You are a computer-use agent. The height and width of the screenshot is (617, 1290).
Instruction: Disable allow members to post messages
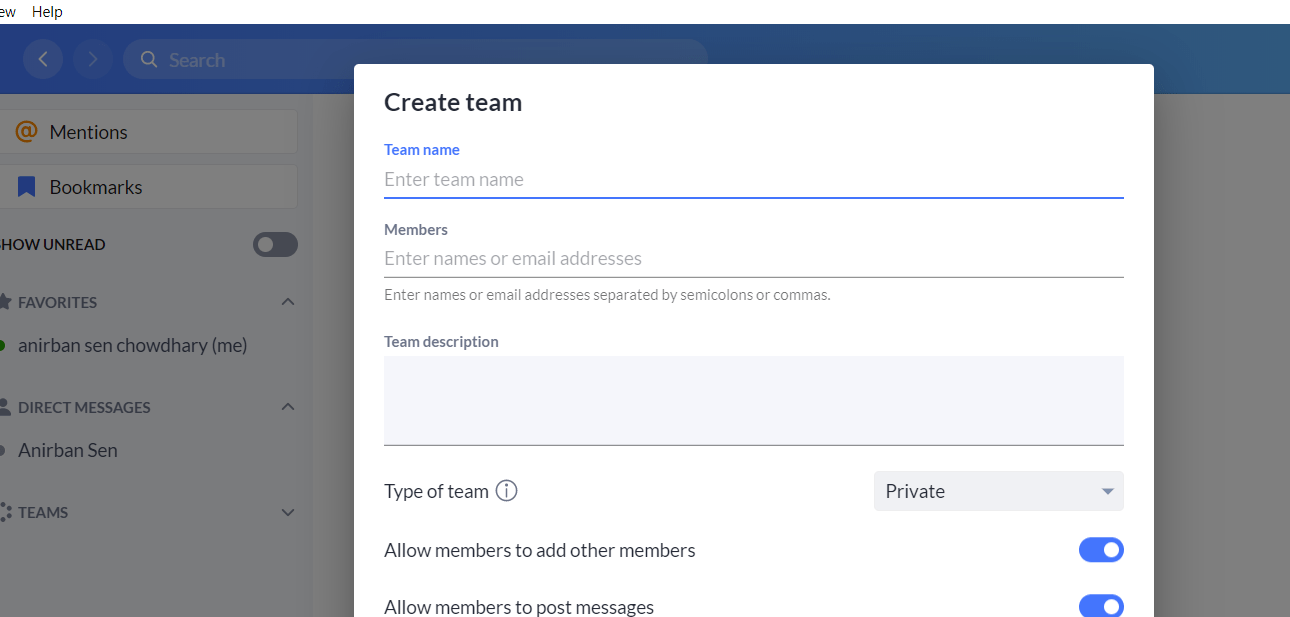pyautogui.click(x=1101, y=605)
